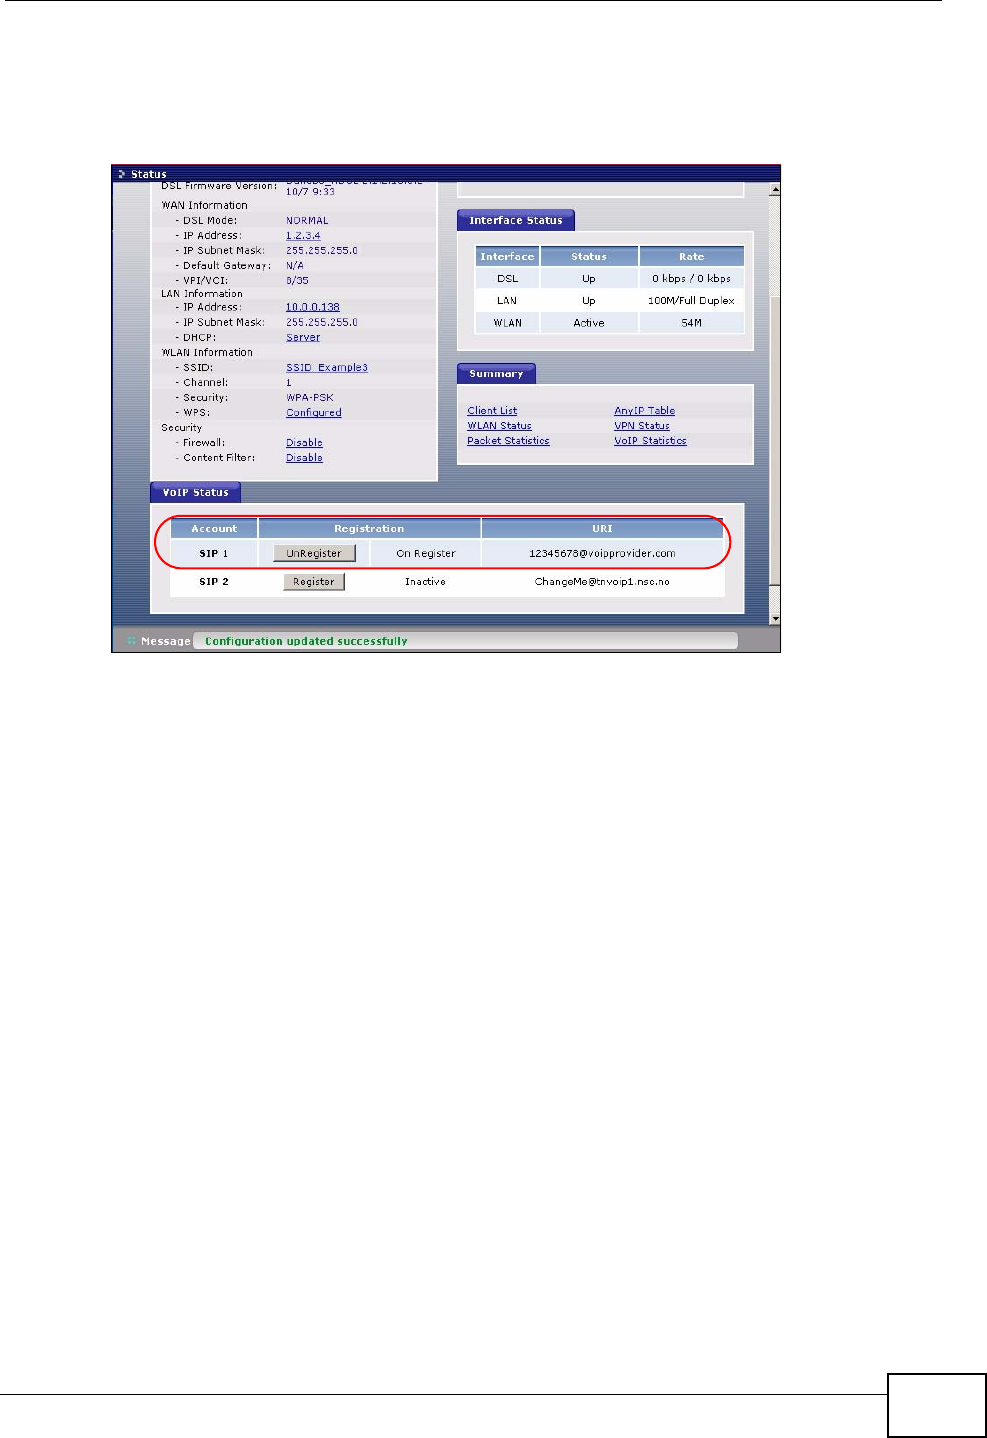Image resolution: width=987 pixels, height=1438 pixels.
Task: Select the Summary tab header
Action: coord(496,374)
